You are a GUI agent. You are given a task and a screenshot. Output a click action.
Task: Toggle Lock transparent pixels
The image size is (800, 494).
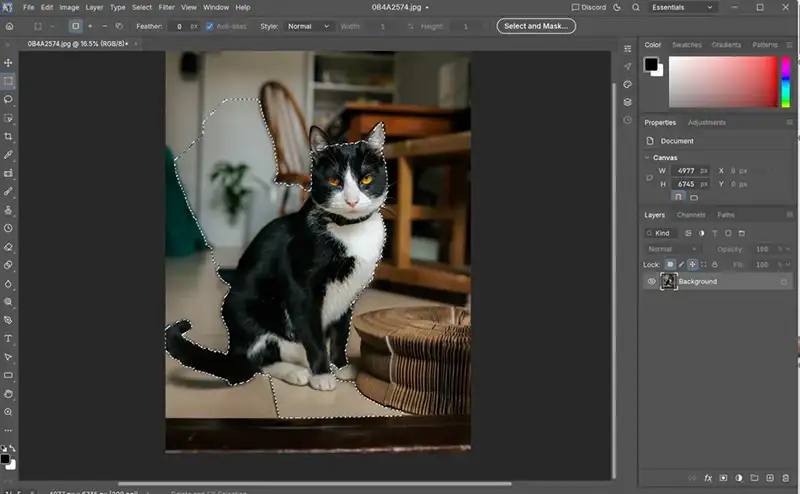pyautogui.click(x=670, y=264)
